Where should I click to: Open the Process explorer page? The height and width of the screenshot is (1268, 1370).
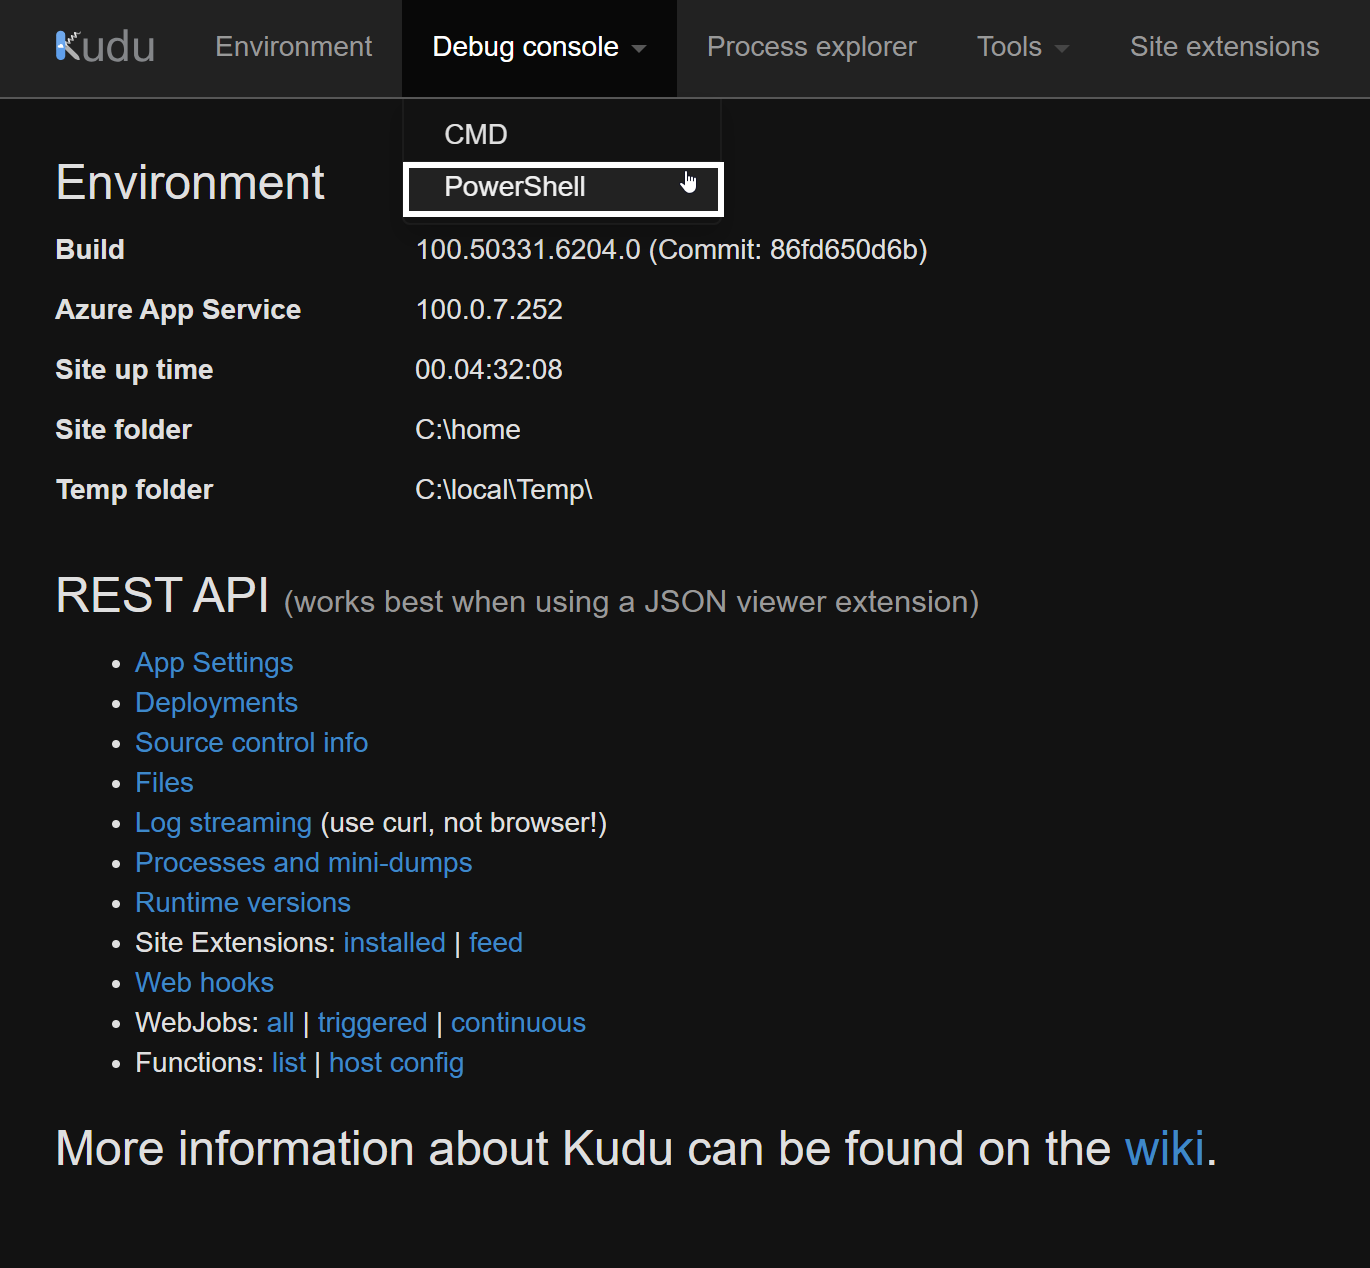coord(811,47)
